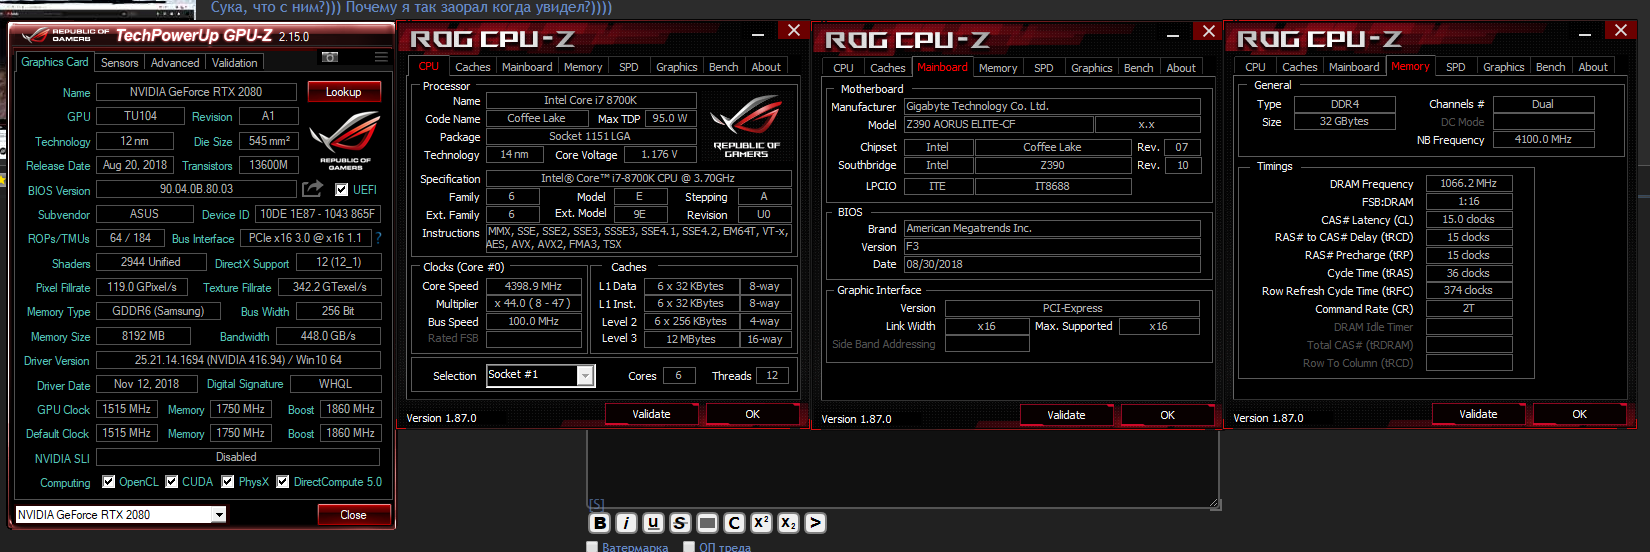This screenshot has height=552, width=1650.
Task: Click the BIOS Version 90.04.0B.80.03 field
Action: pos(197,189)
